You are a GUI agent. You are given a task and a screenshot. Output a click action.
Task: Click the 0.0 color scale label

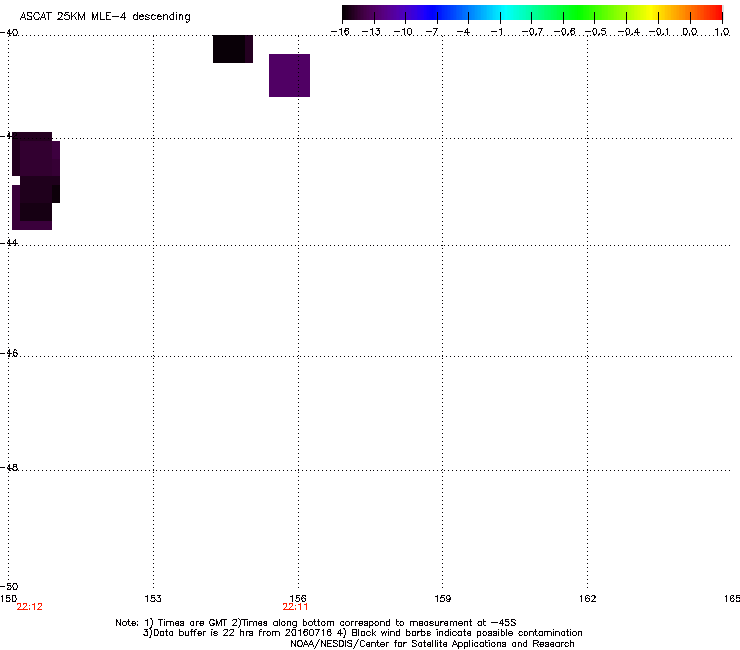click(690, 32)
